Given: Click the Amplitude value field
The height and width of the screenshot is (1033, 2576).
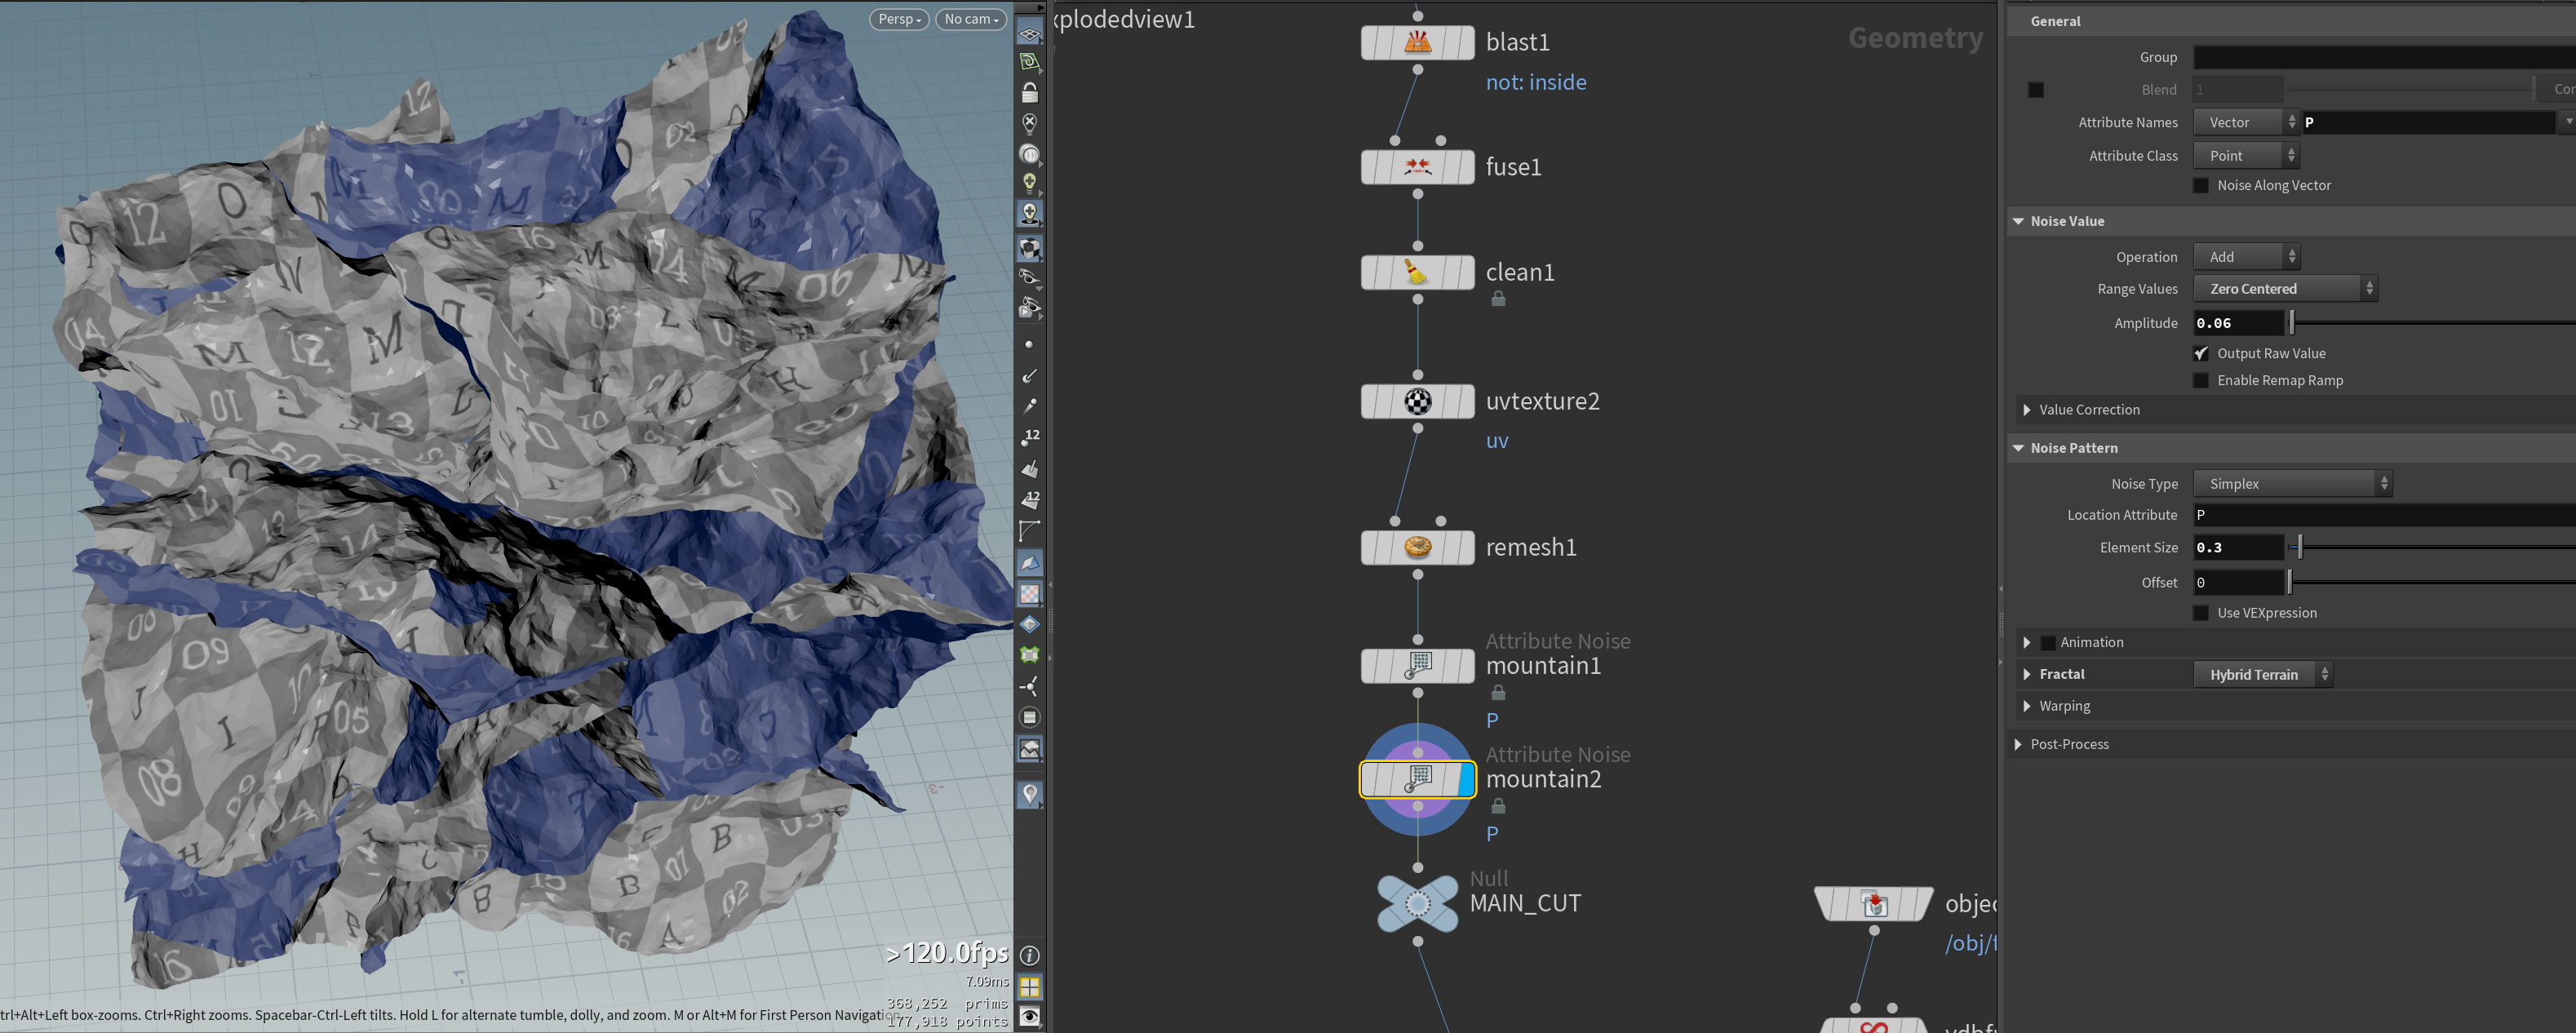Looking at the screenshot, I should click(x=2238, y=323).
